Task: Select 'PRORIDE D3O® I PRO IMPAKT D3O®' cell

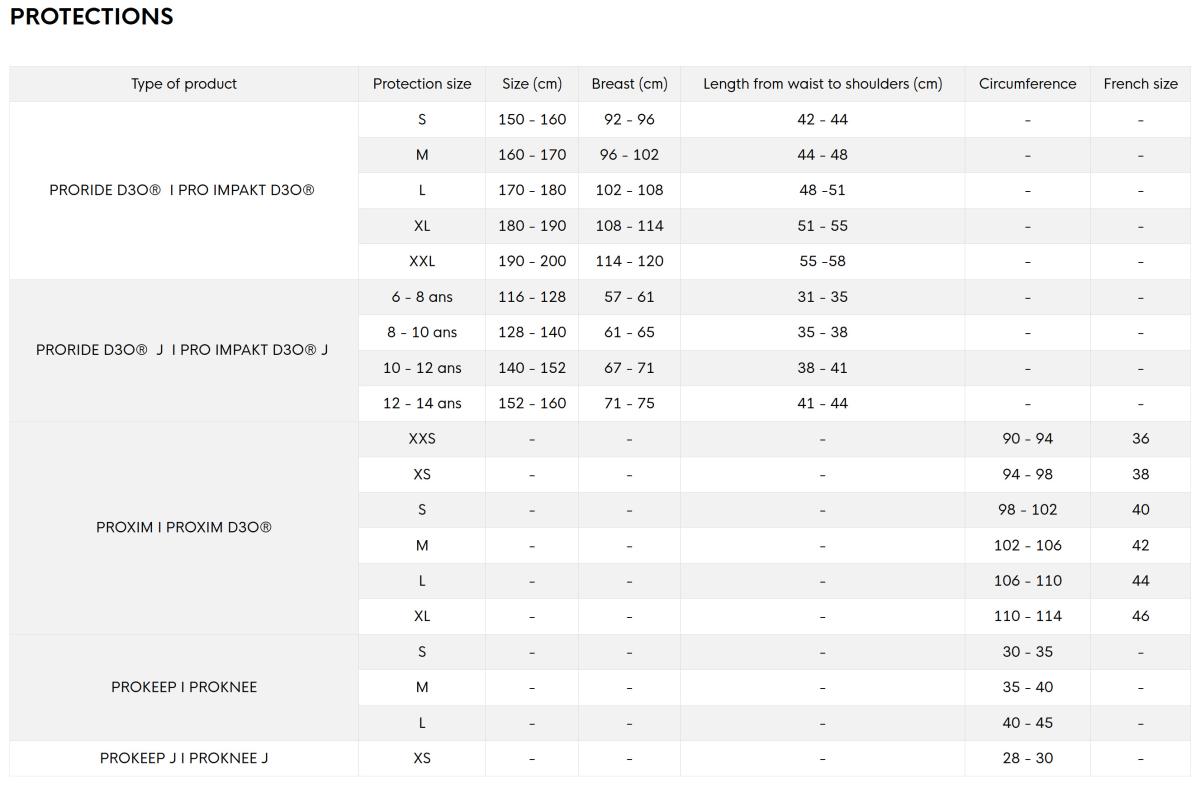Action: [x=184, y=190]
